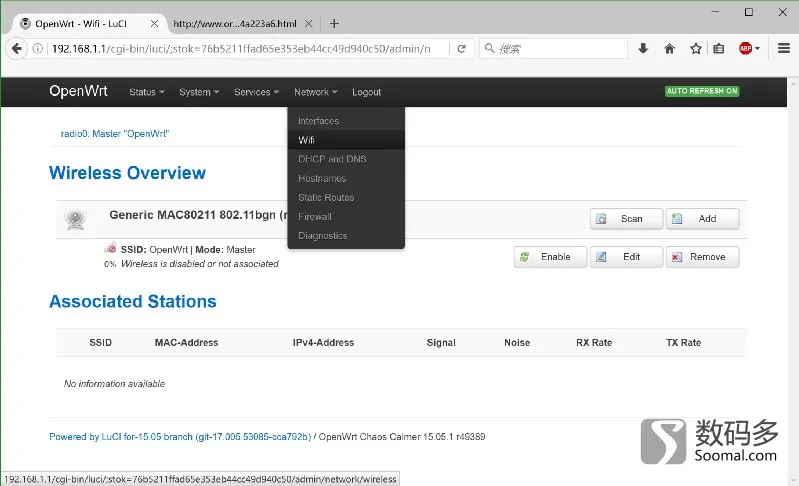799x486 pixels.
Task: Focus the browser search box
Action: click(553, 49)
